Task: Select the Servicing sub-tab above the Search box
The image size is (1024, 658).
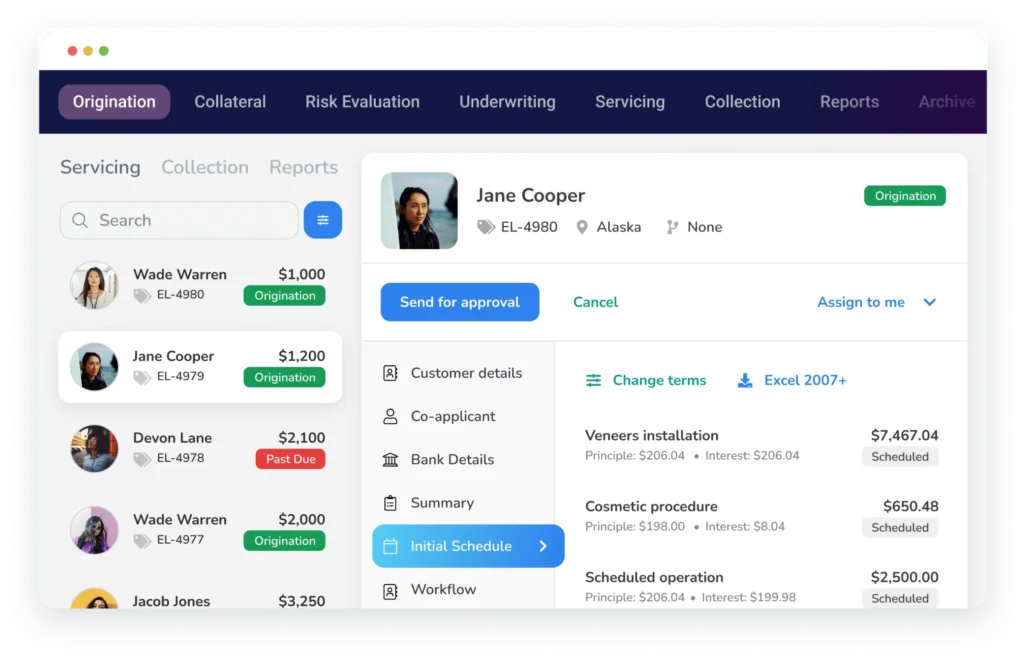Action: pos(101,167)
